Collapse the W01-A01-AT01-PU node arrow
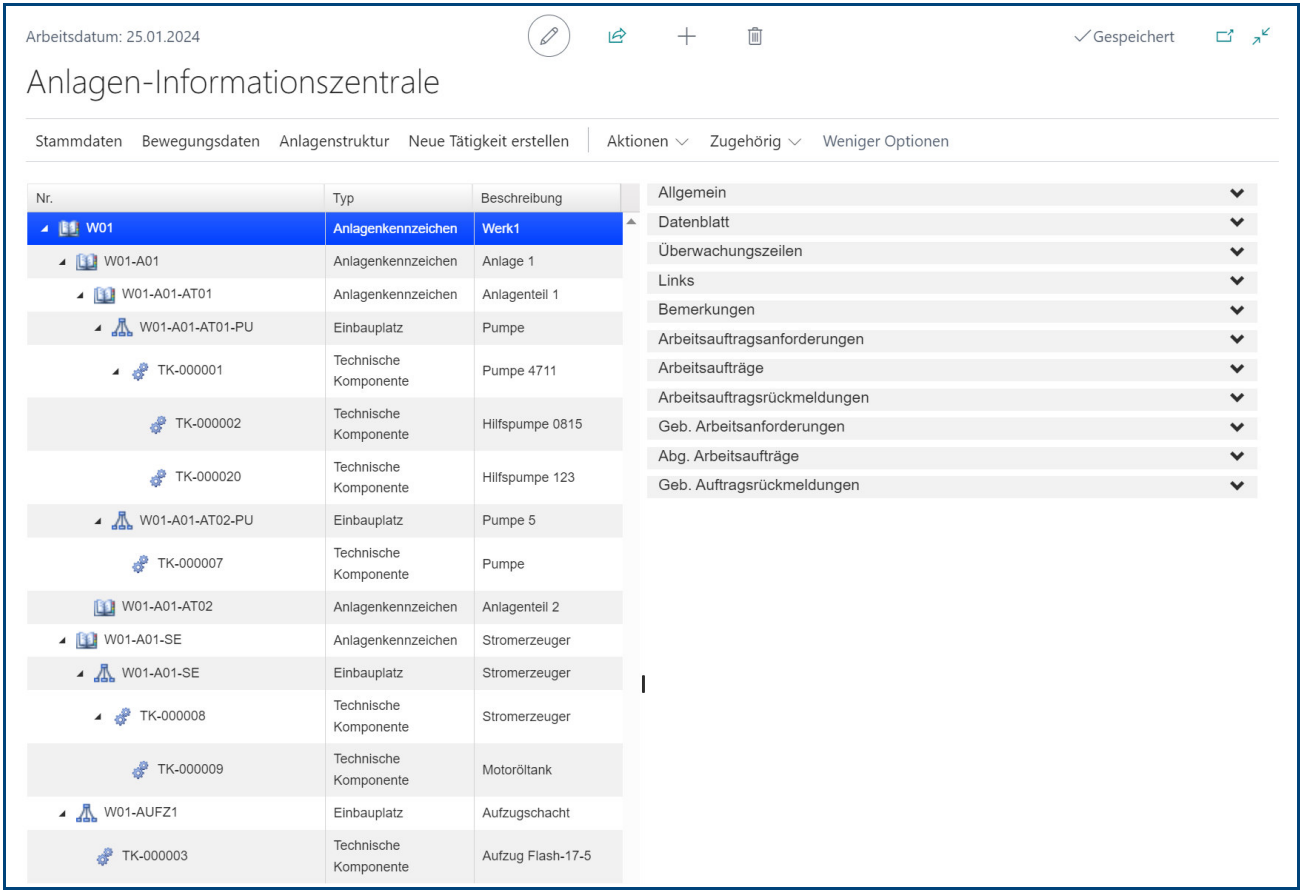The image size is (1303, 893). pos(99,328)
